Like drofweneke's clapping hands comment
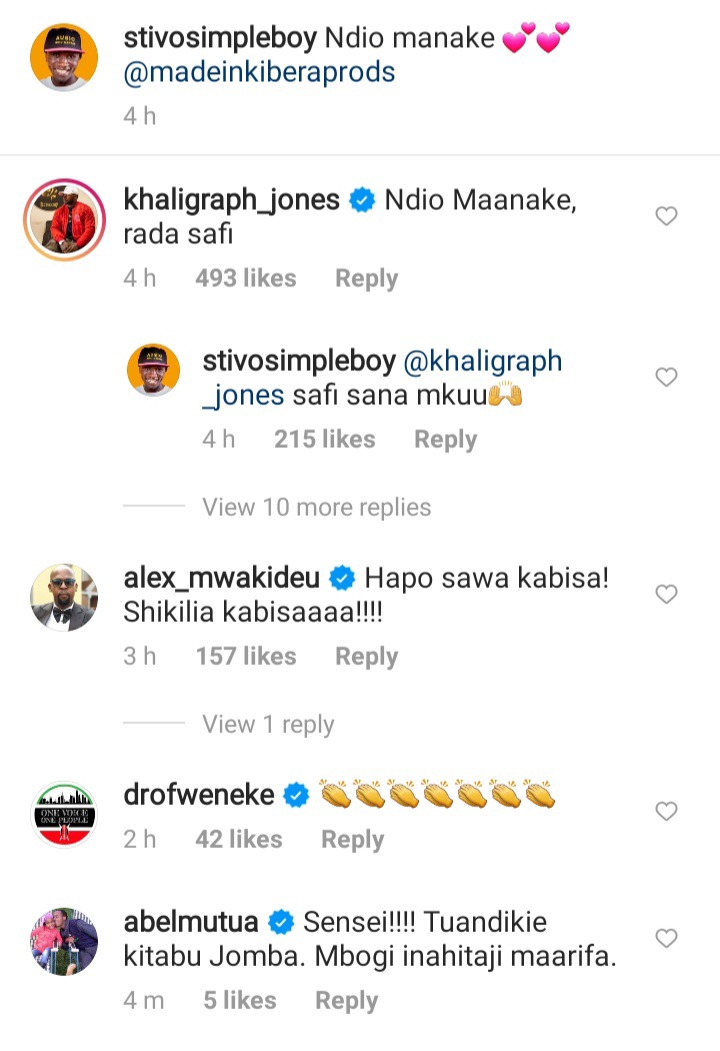 click(x=666, y=811)
